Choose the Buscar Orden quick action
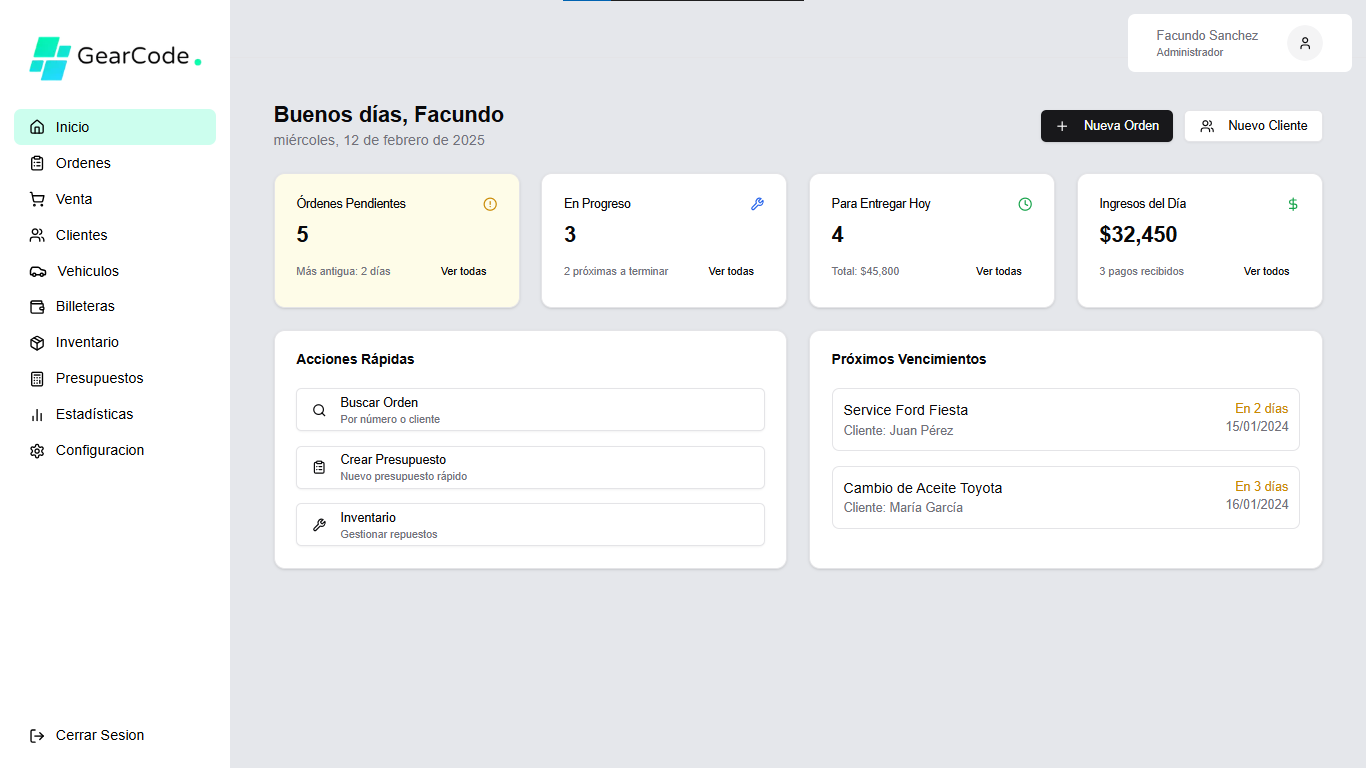Image resolution: width=1366 pixels, height=768 pixels. [530, 410]
